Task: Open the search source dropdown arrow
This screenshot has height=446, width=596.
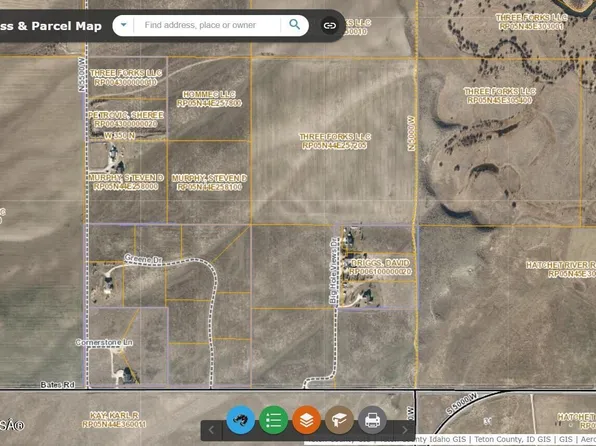Action: pyautogui.click(x=124, y=25)
